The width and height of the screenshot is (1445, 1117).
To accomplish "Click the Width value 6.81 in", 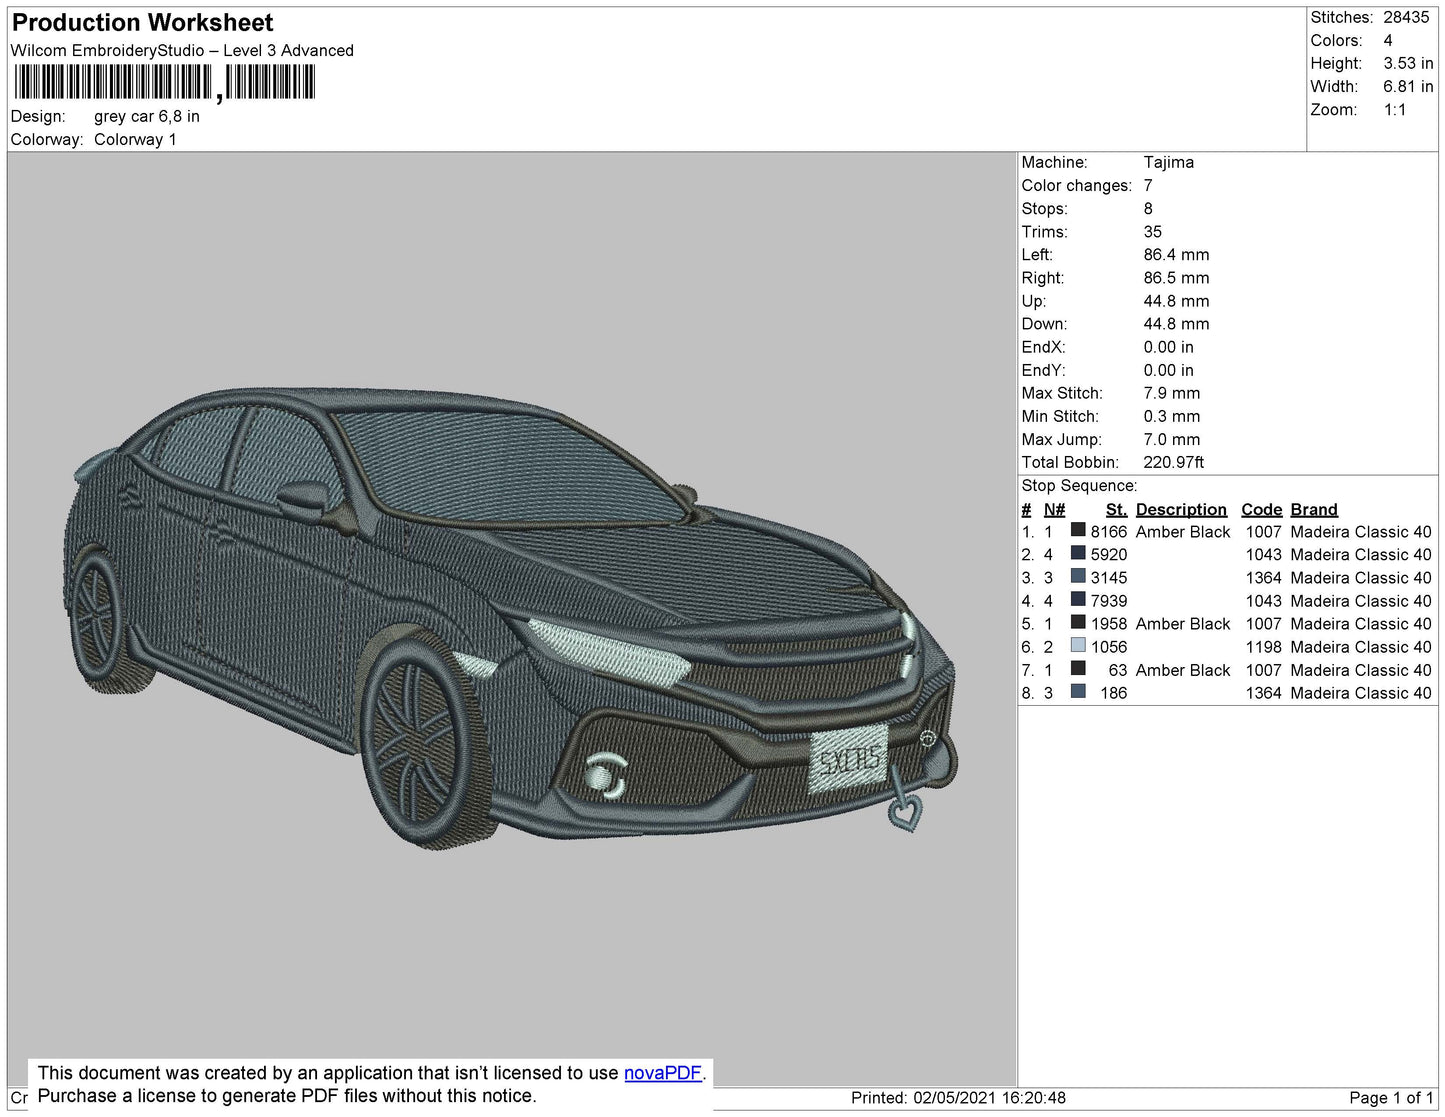I will tap(1408, 86).
